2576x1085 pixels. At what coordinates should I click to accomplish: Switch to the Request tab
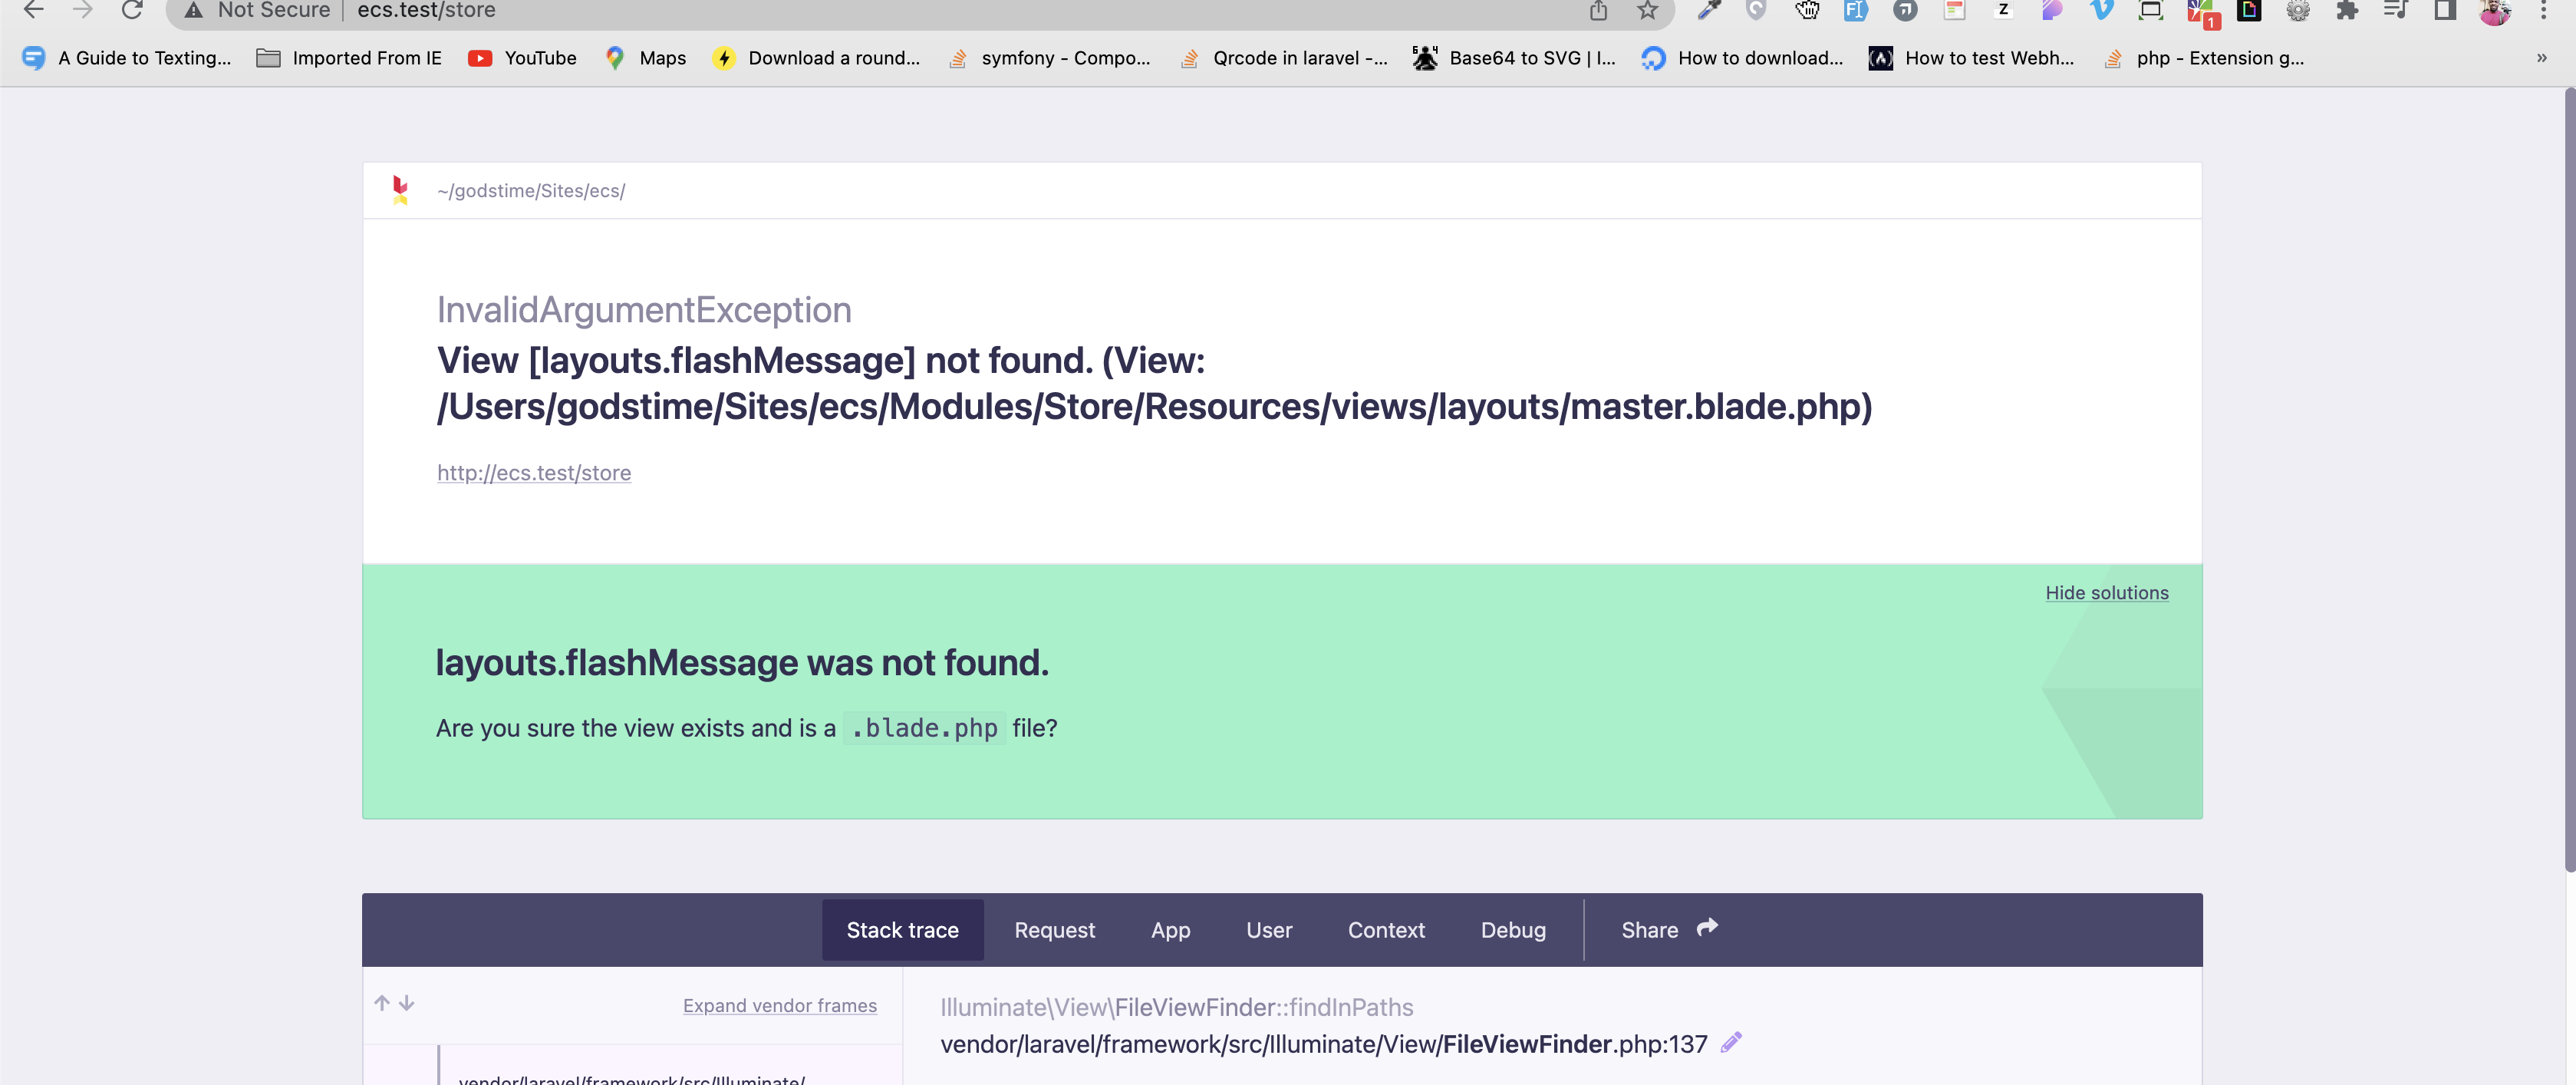point(1055,929)
